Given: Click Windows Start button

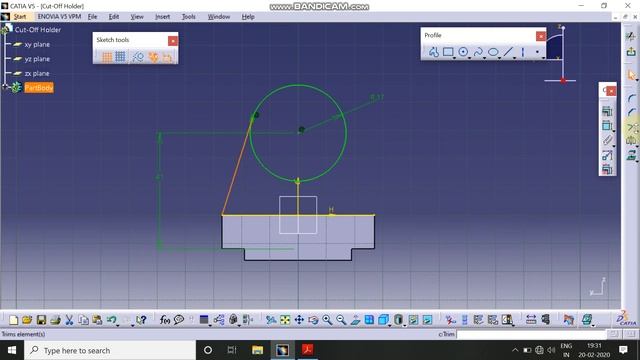Looking at the screenshot, I should coord(12,350).
